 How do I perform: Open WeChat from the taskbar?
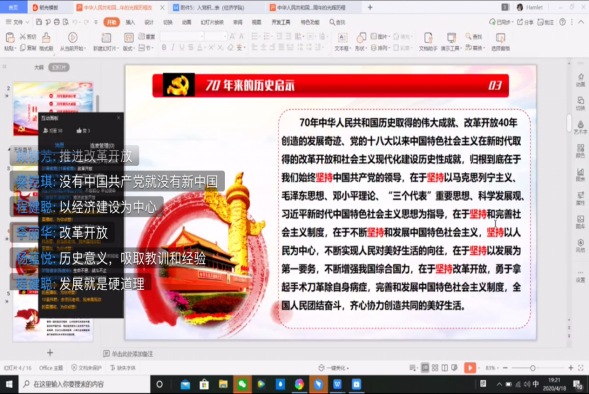[x=242, y=384]
